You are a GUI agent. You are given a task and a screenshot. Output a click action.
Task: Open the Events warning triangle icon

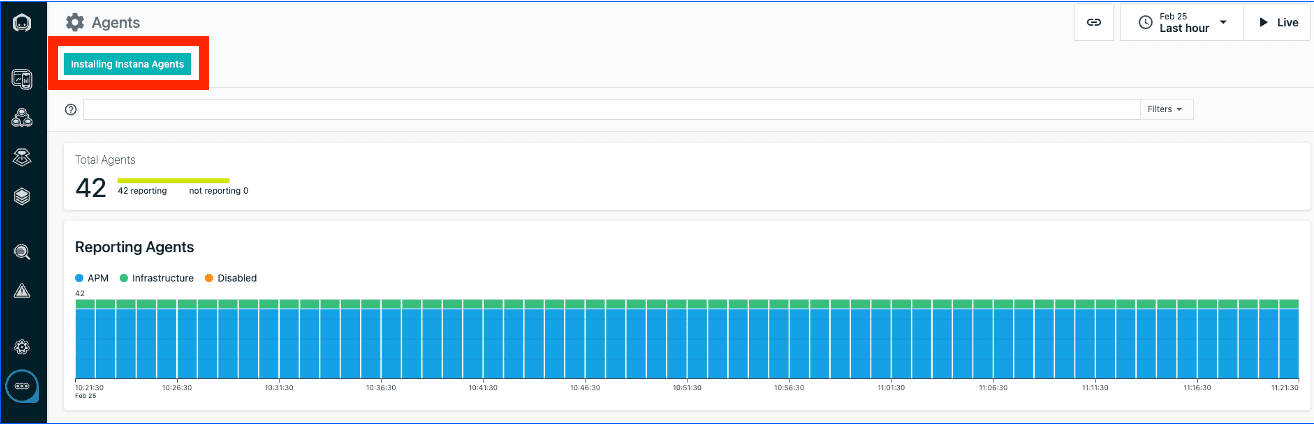coord(22,291)
